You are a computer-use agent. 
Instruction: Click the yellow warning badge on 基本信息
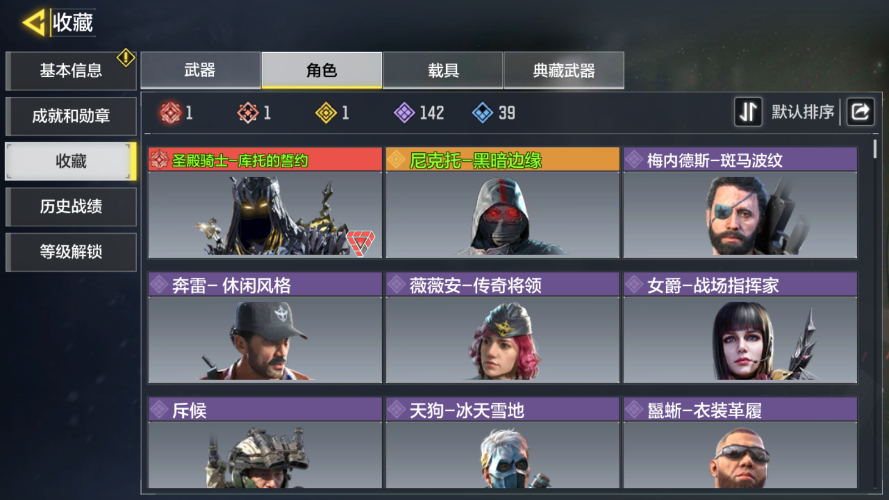(x=125, y=57)
